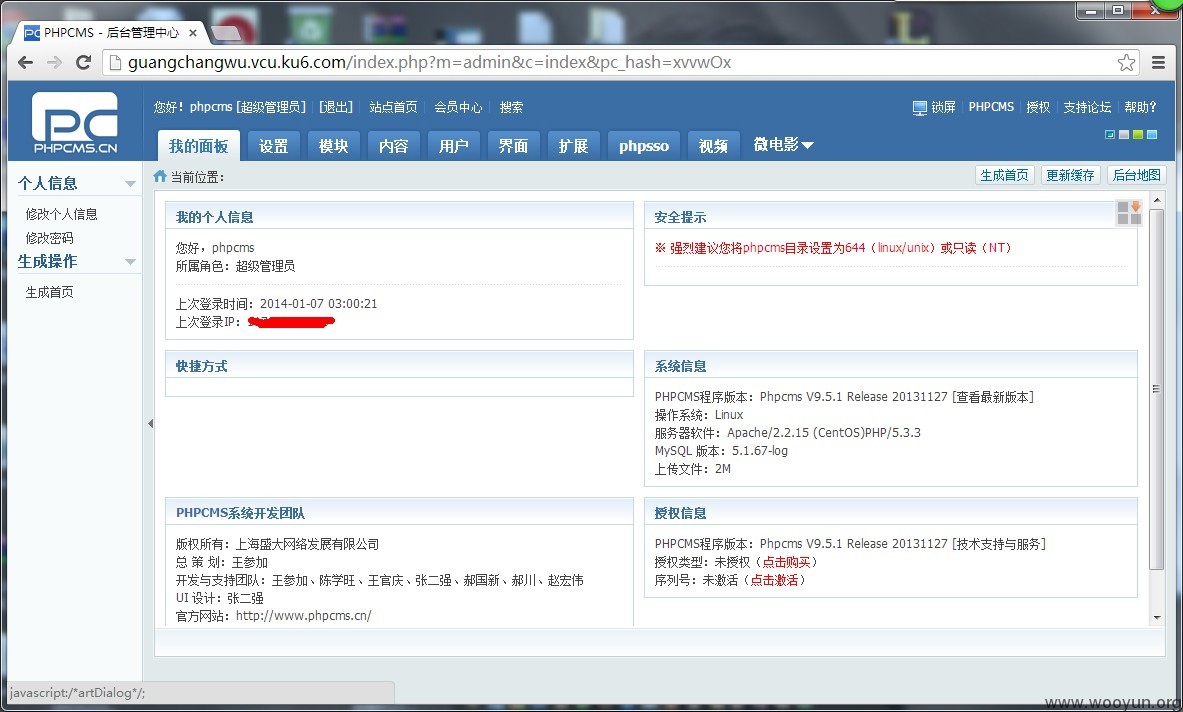Image resolution: width=1183 pixels, height=712 pixels.
Task: Open the 界面 tab
Action: (513, 146)
